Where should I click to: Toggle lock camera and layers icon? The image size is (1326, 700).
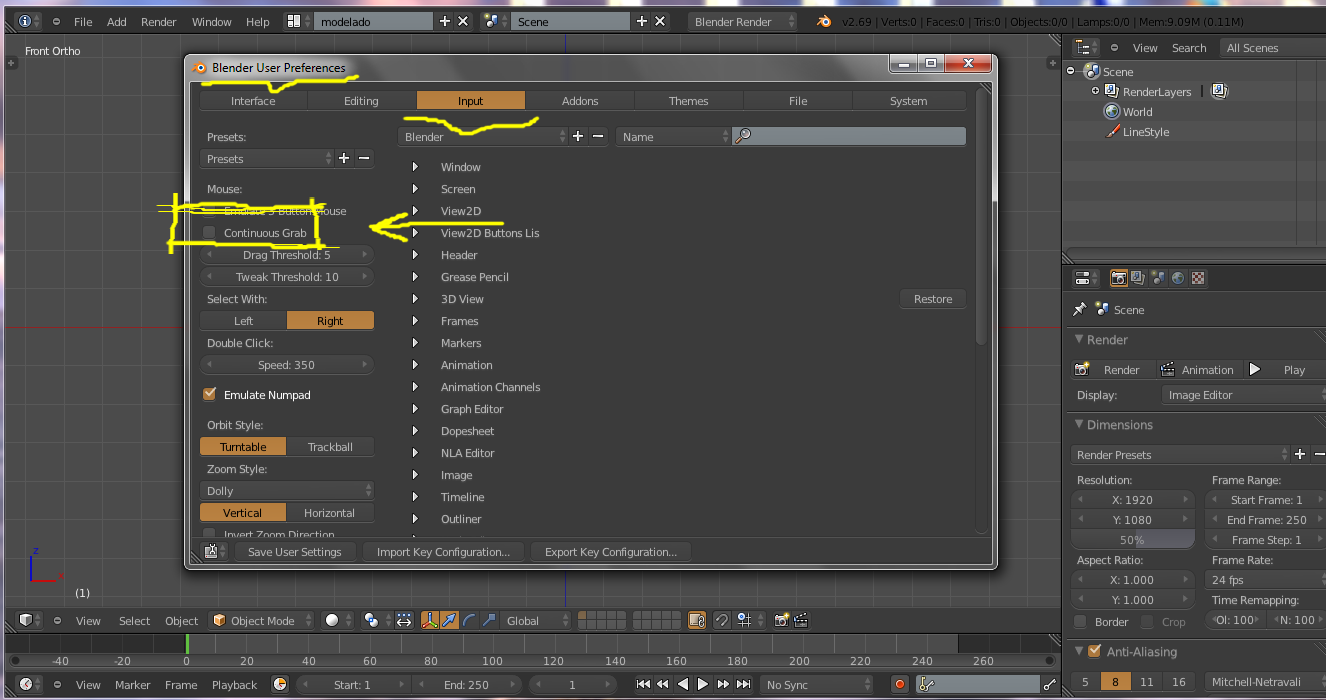coord(697,621)
